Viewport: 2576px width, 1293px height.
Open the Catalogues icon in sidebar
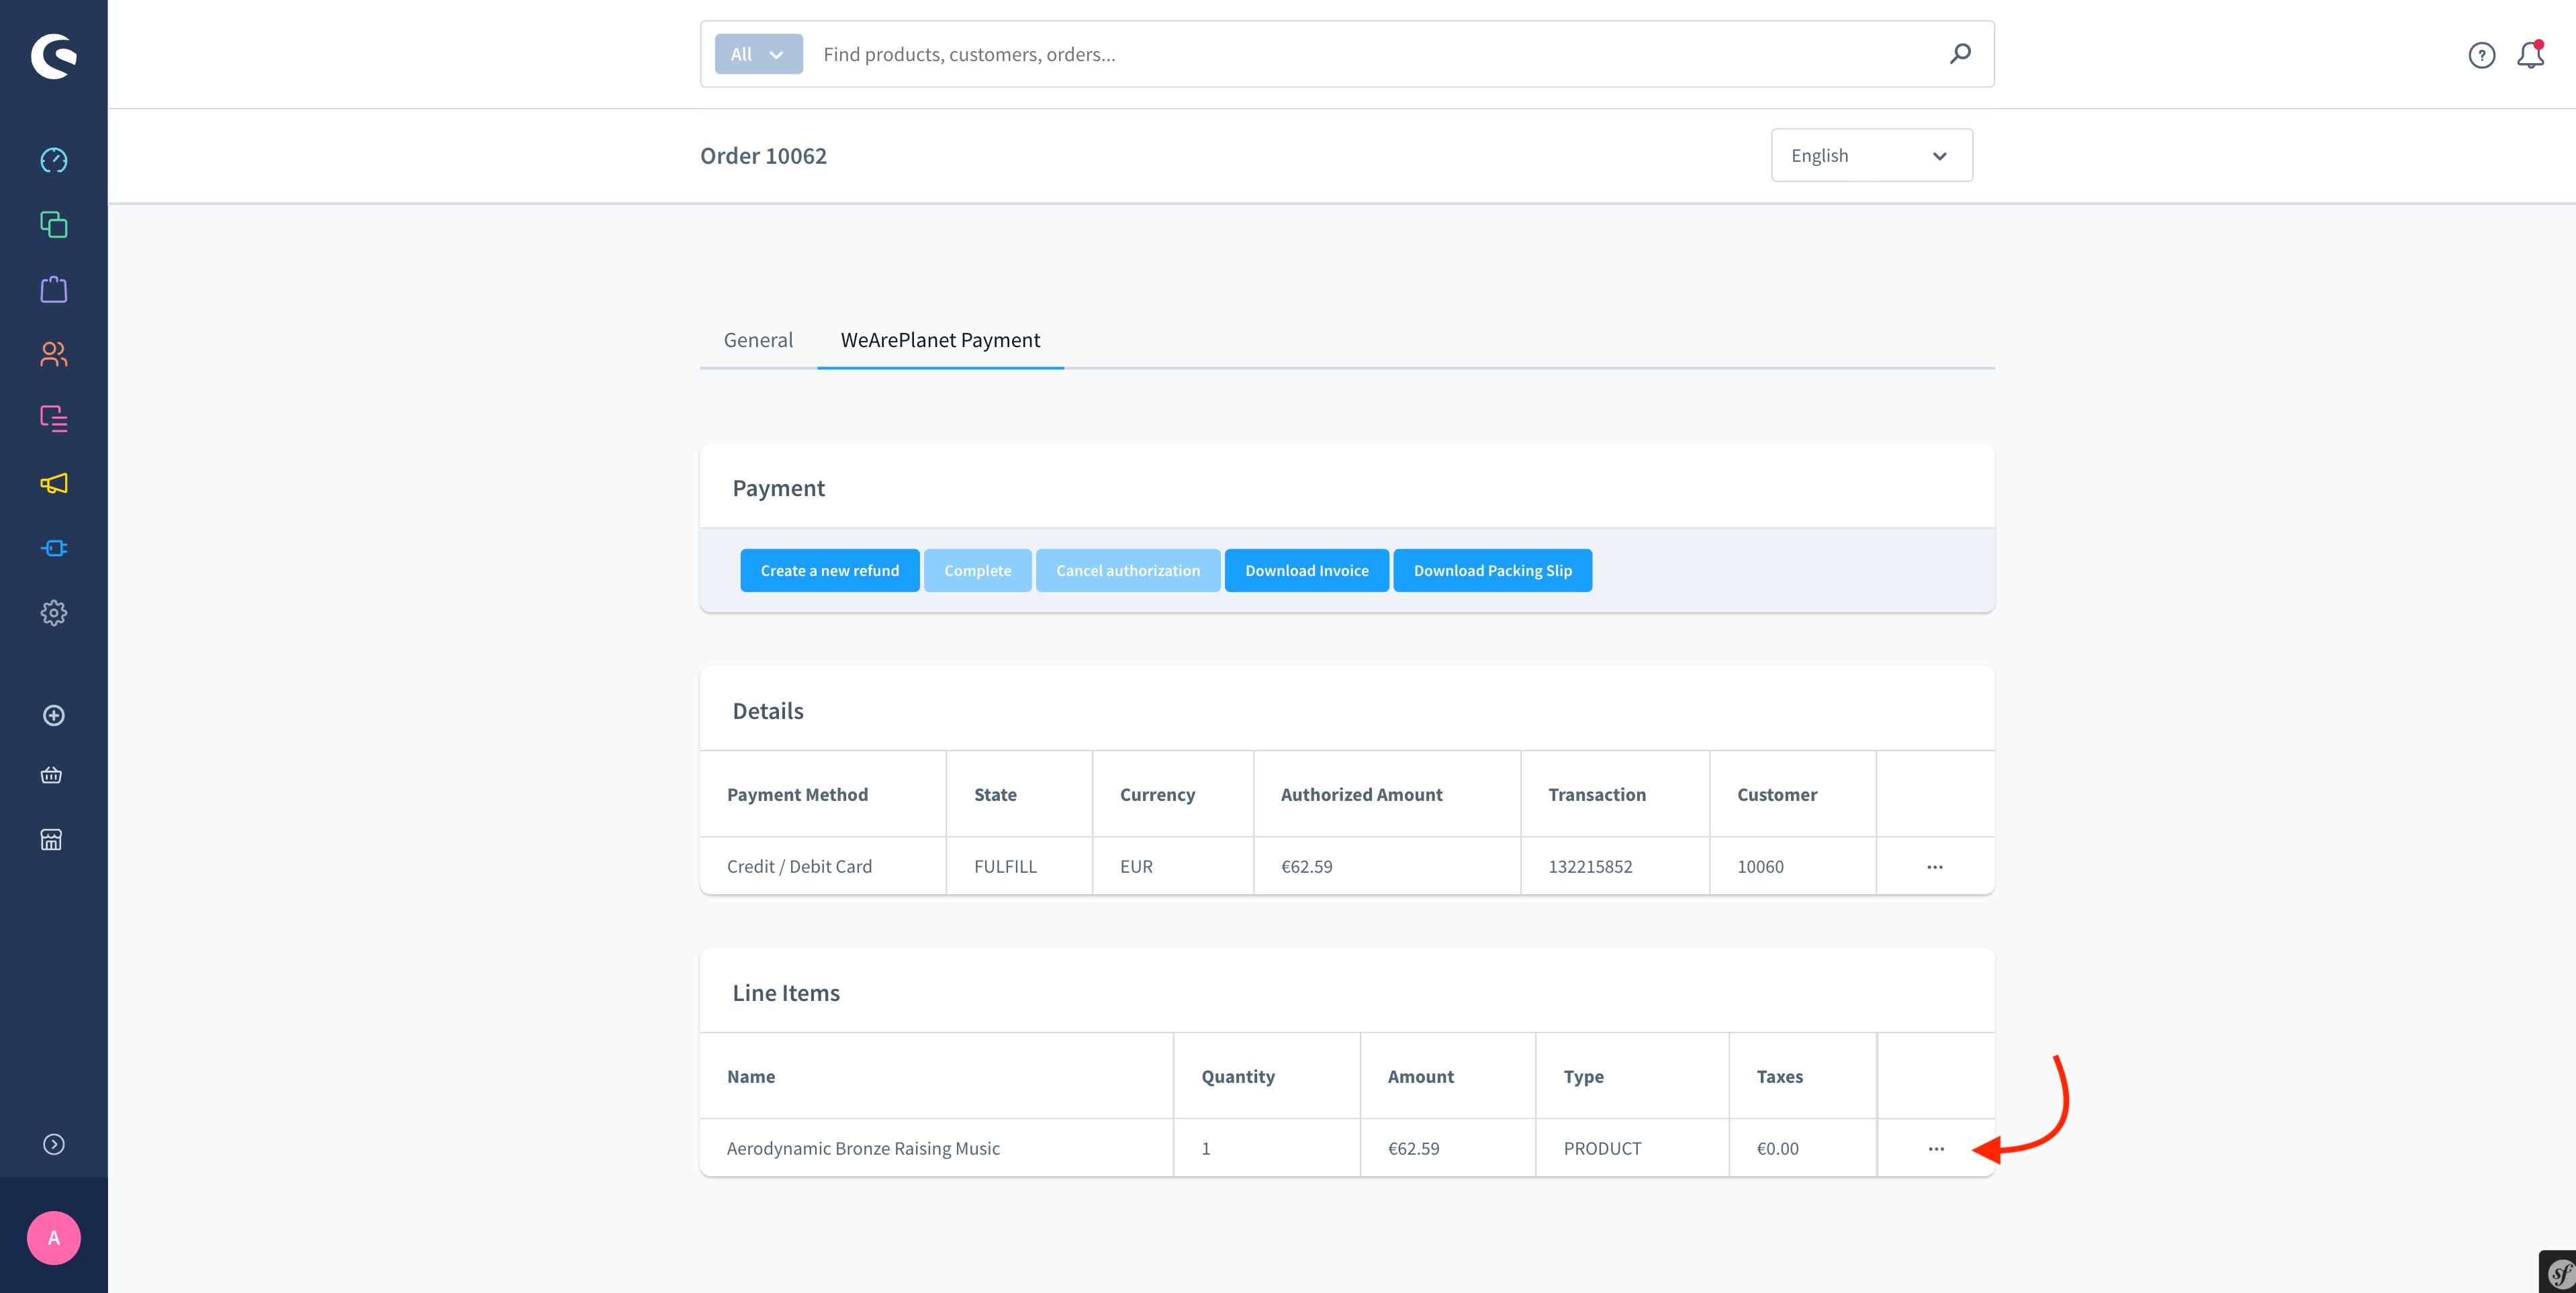click(x=54, y=225)
